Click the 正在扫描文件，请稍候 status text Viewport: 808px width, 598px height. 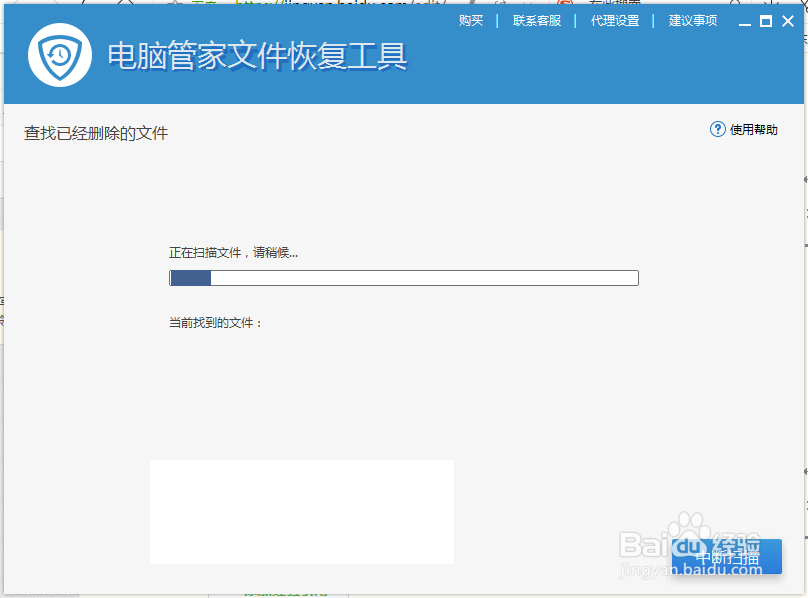coord(233,253)
